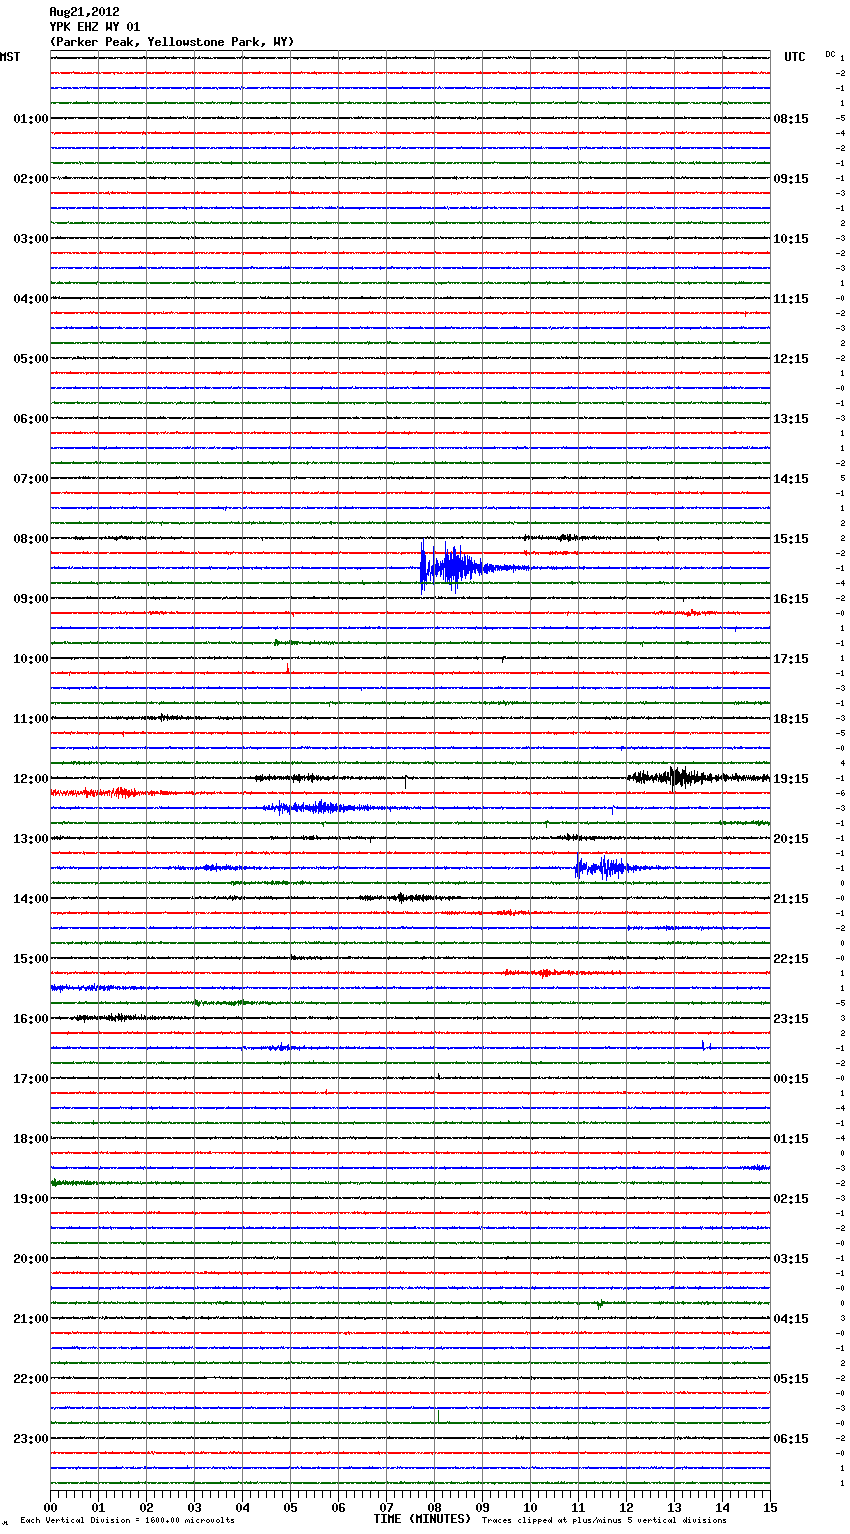Viewport: 850px width, 1534px height.
Task: Click the 'Traces clipped at plus/minus 5' footnote
Action: (x=604, y=1521)
